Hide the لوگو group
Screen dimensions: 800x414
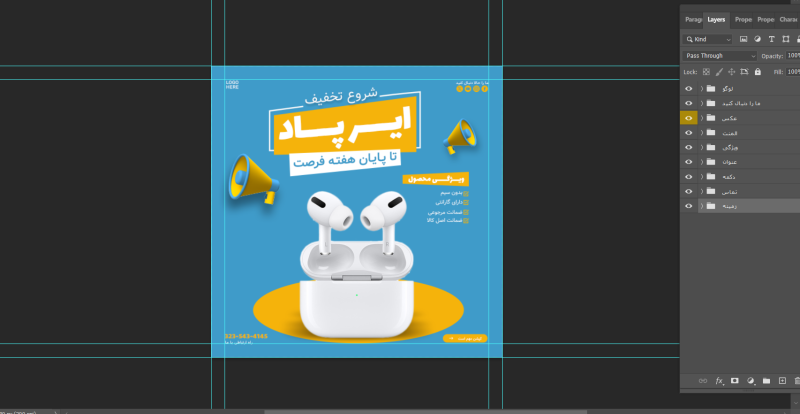pos(689,89)
